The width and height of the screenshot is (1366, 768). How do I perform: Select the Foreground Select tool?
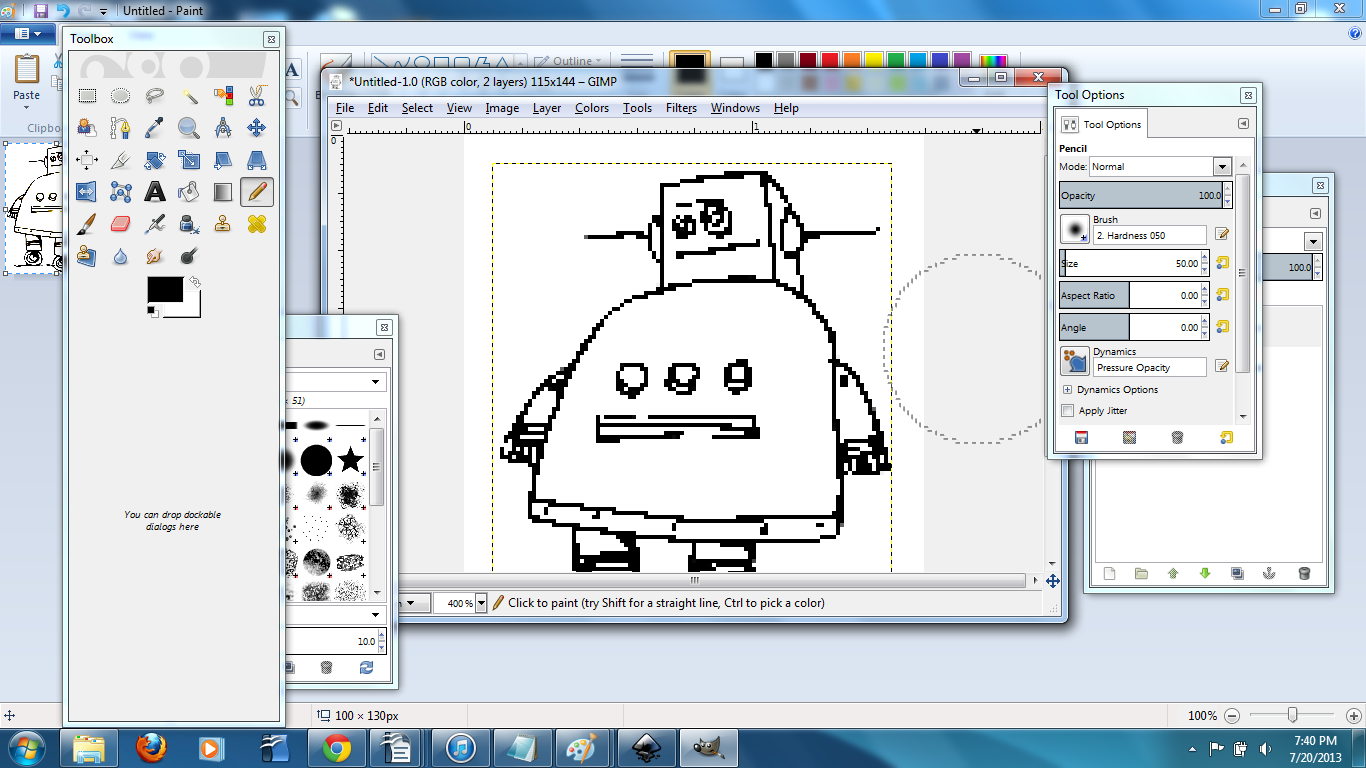[87, 128]
